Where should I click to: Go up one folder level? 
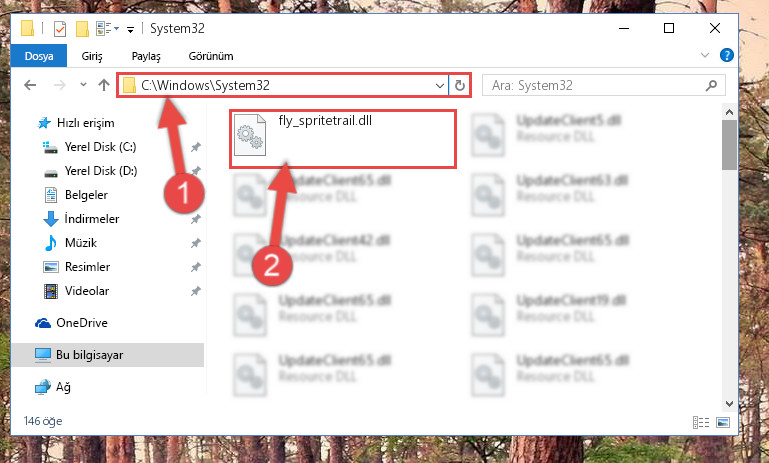[x=103, y=85]
